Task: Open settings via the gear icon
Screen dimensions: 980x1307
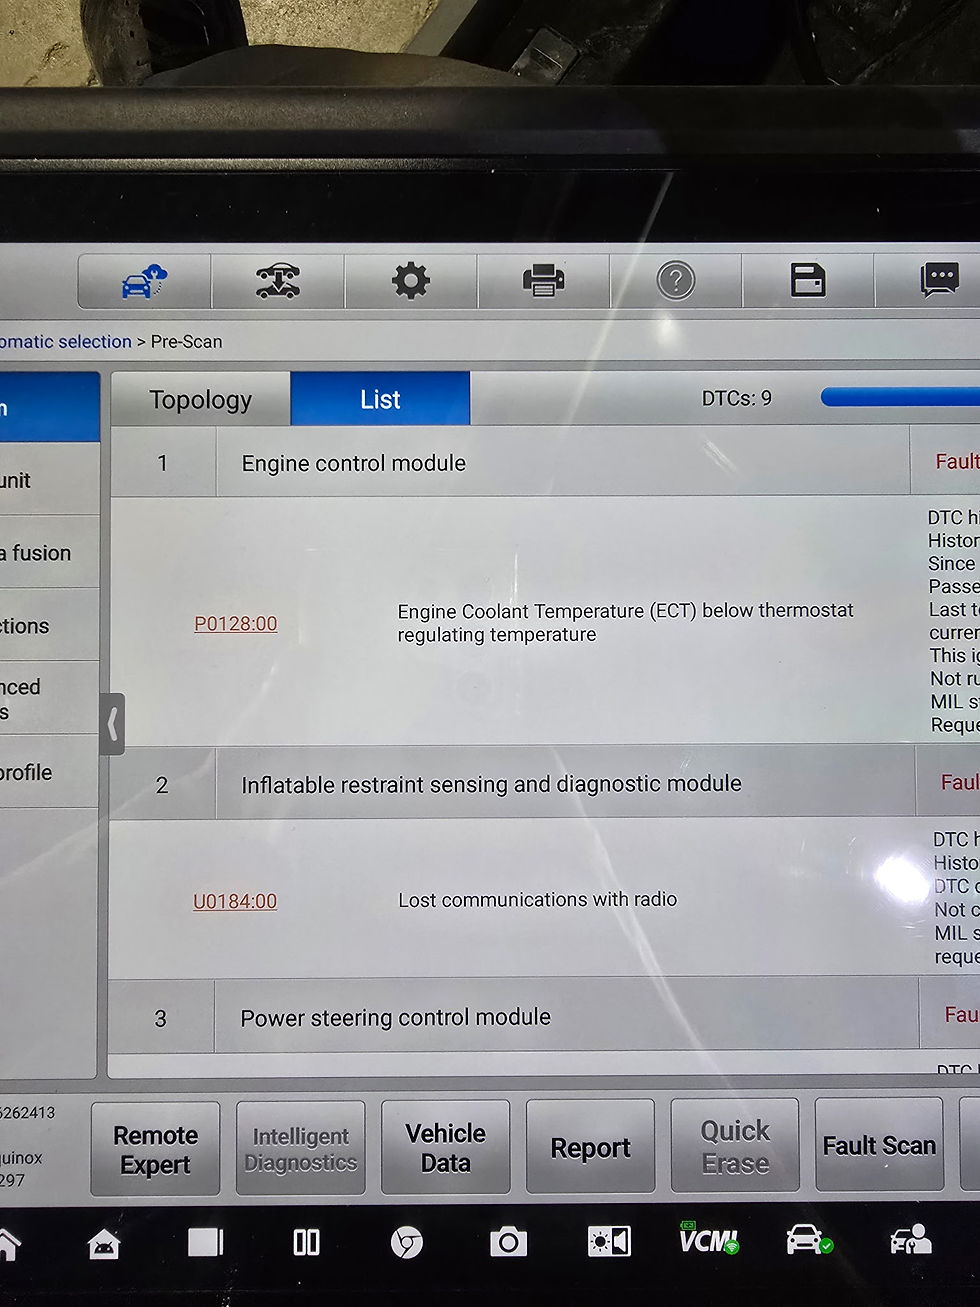Action: click(411, 281)
